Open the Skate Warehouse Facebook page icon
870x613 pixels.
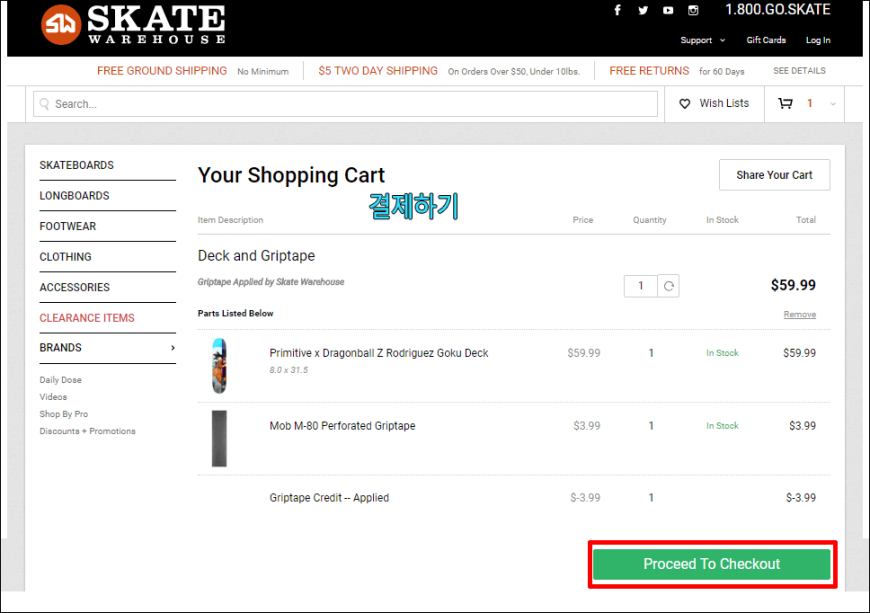pos(618,10)
